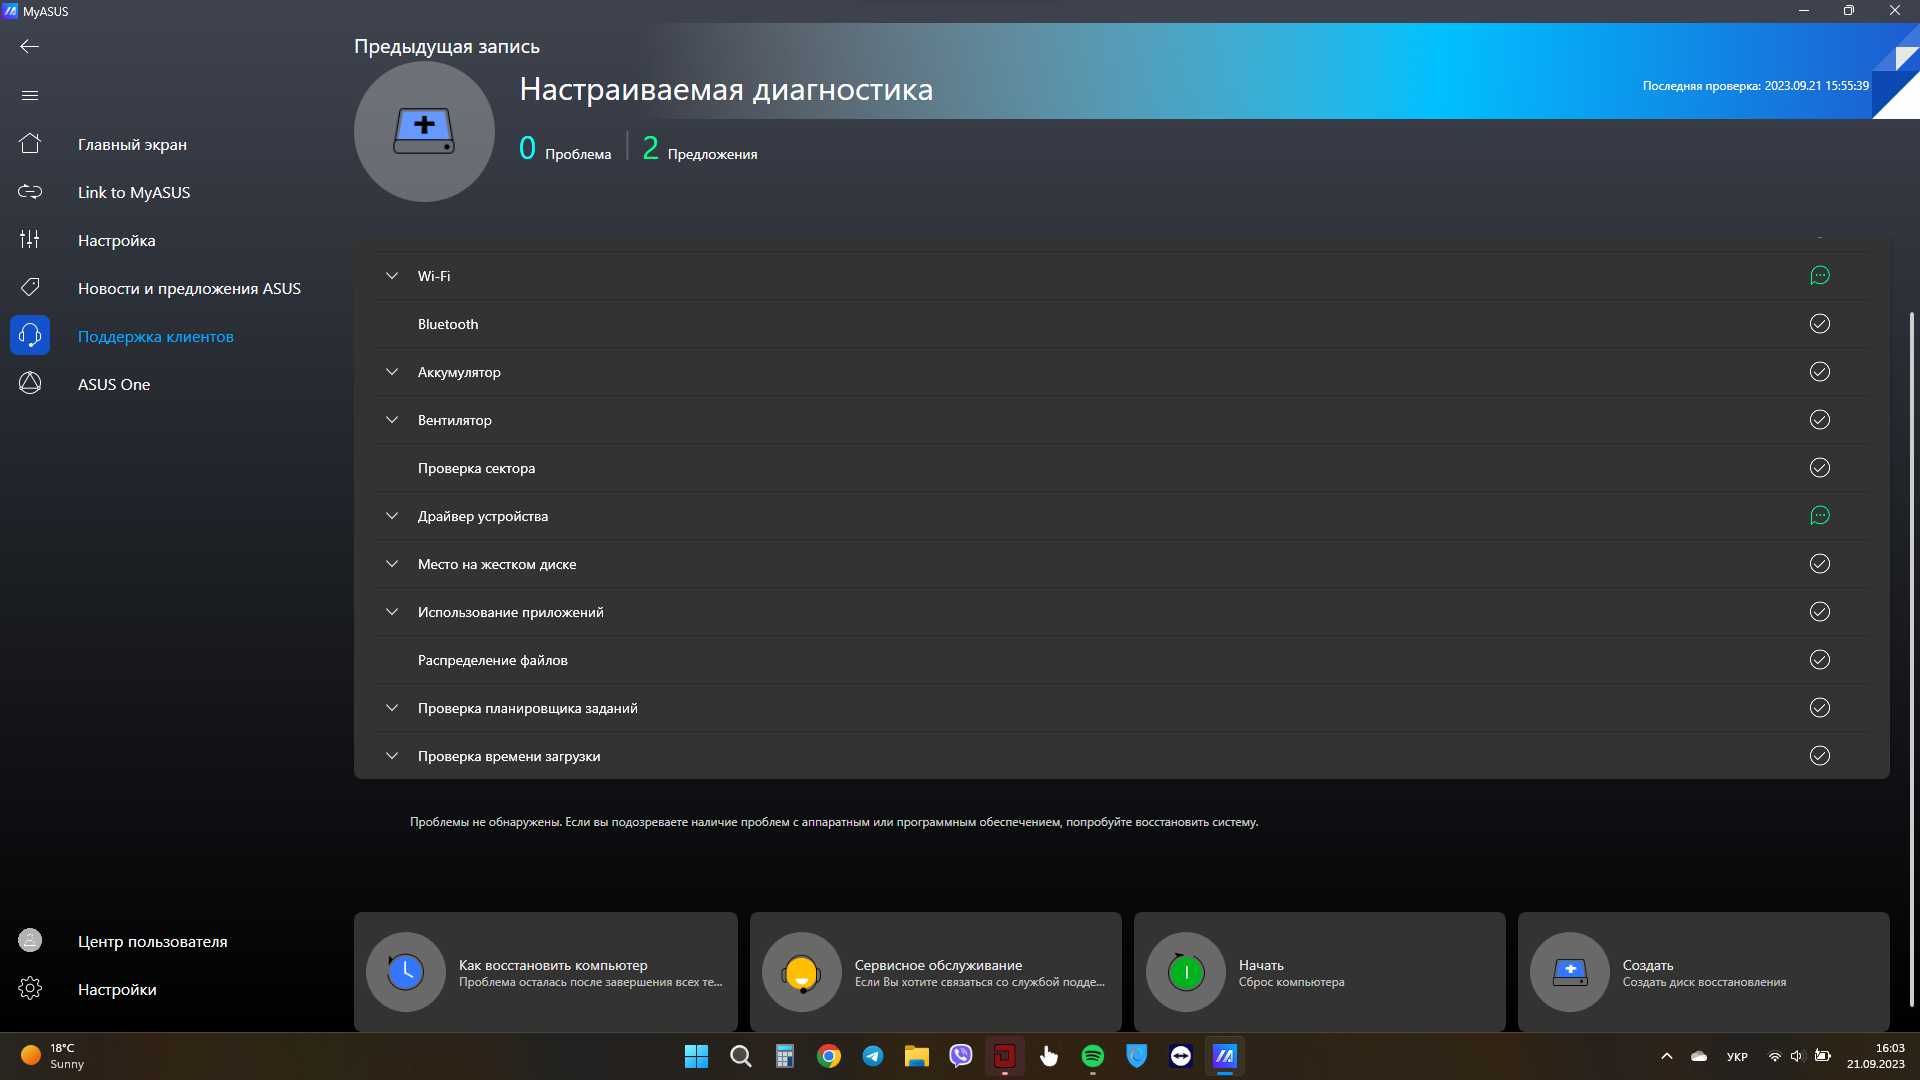
Task: Click the Вентилятор checkmark status icon
Action: click(x=1820, y=420)
